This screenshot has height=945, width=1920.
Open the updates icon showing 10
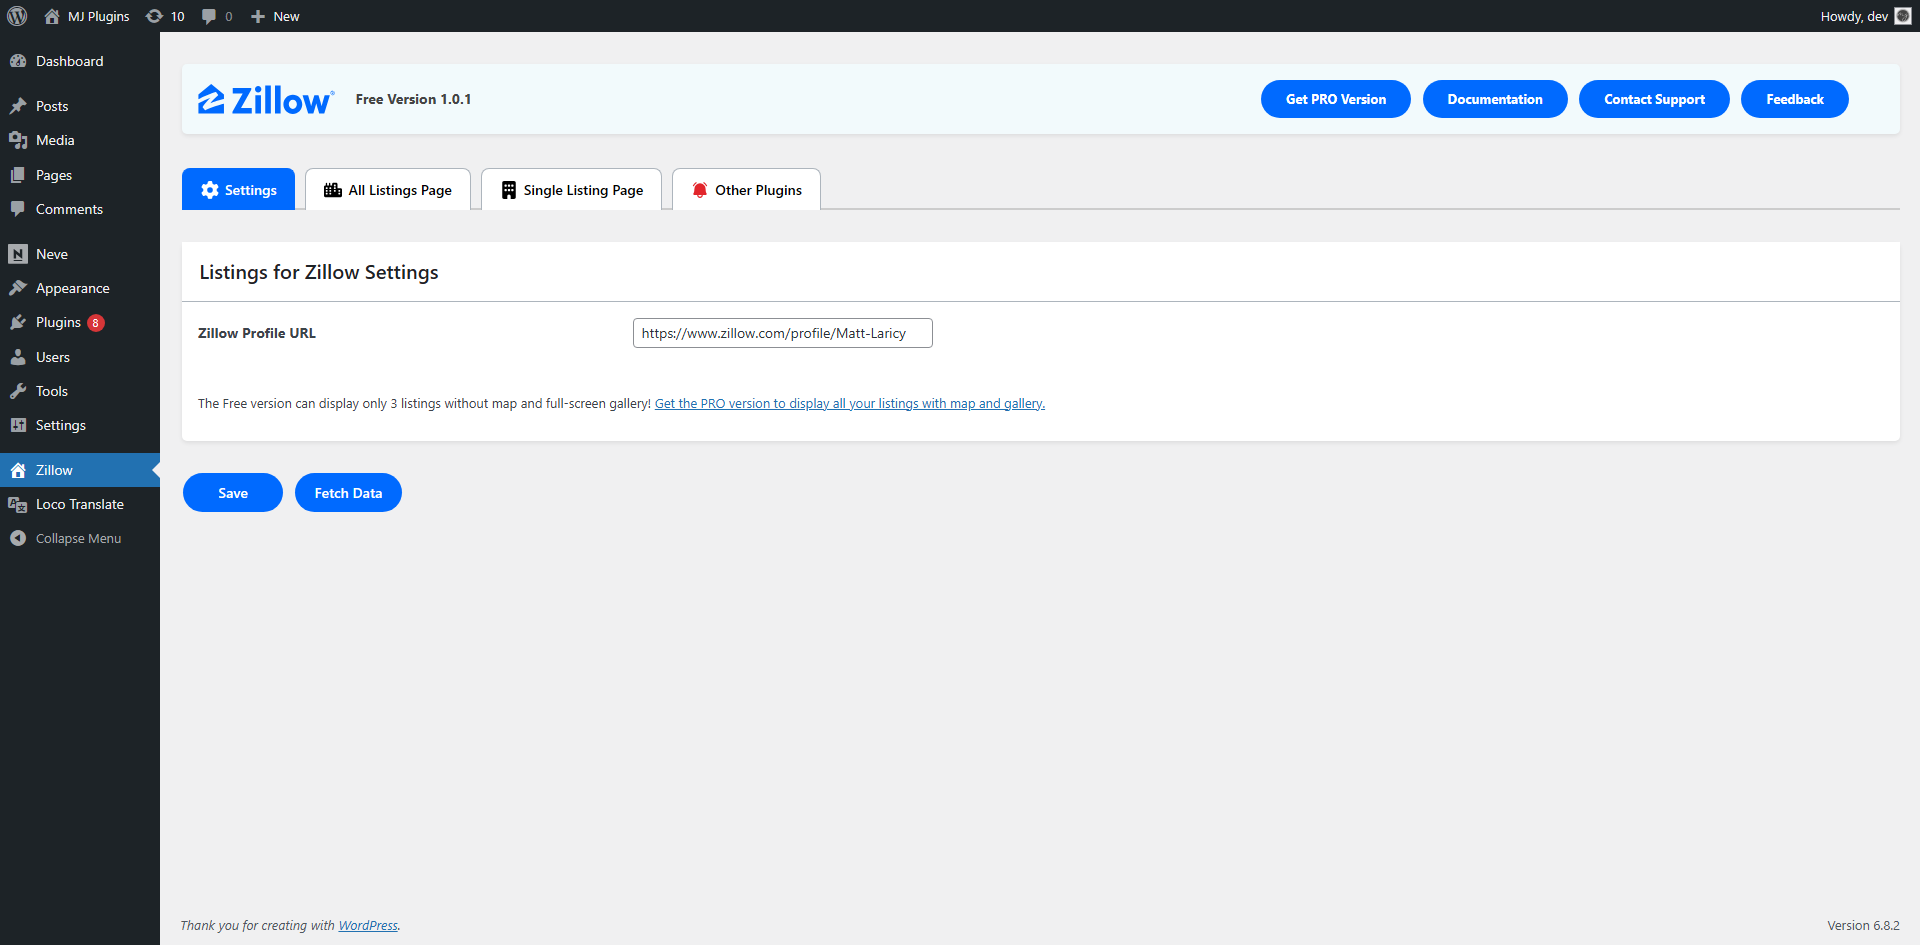(155, 16)
